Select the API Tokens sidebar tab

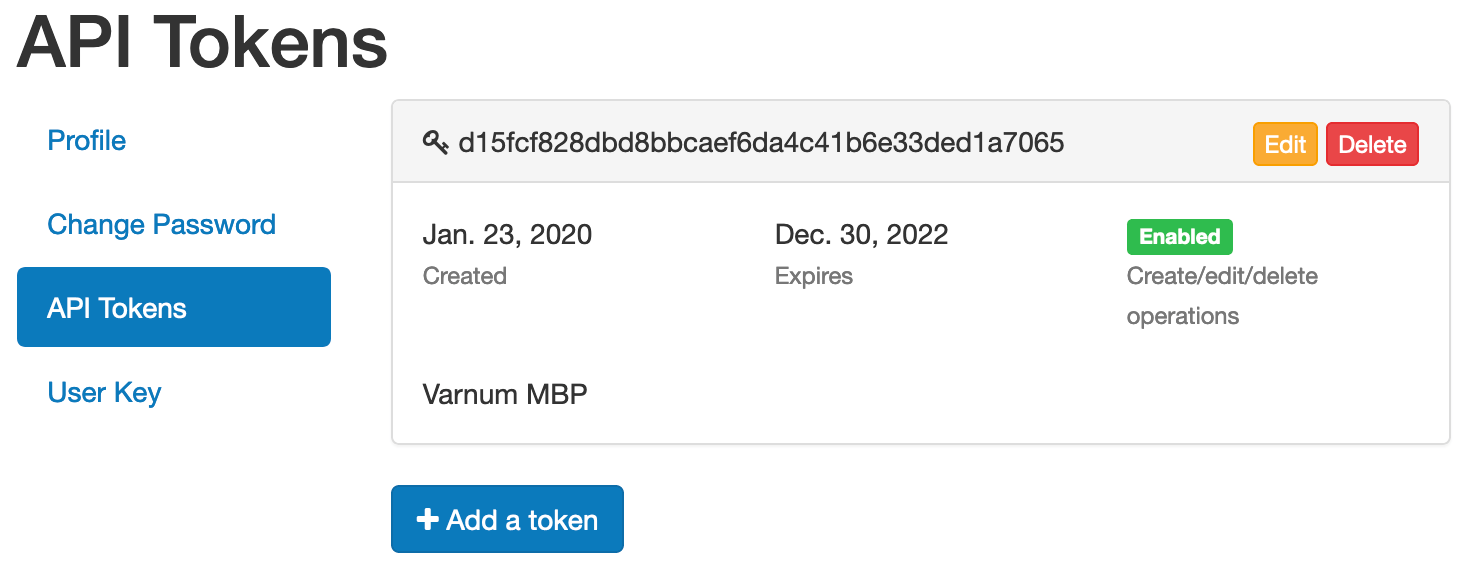[x=173, y=307]
